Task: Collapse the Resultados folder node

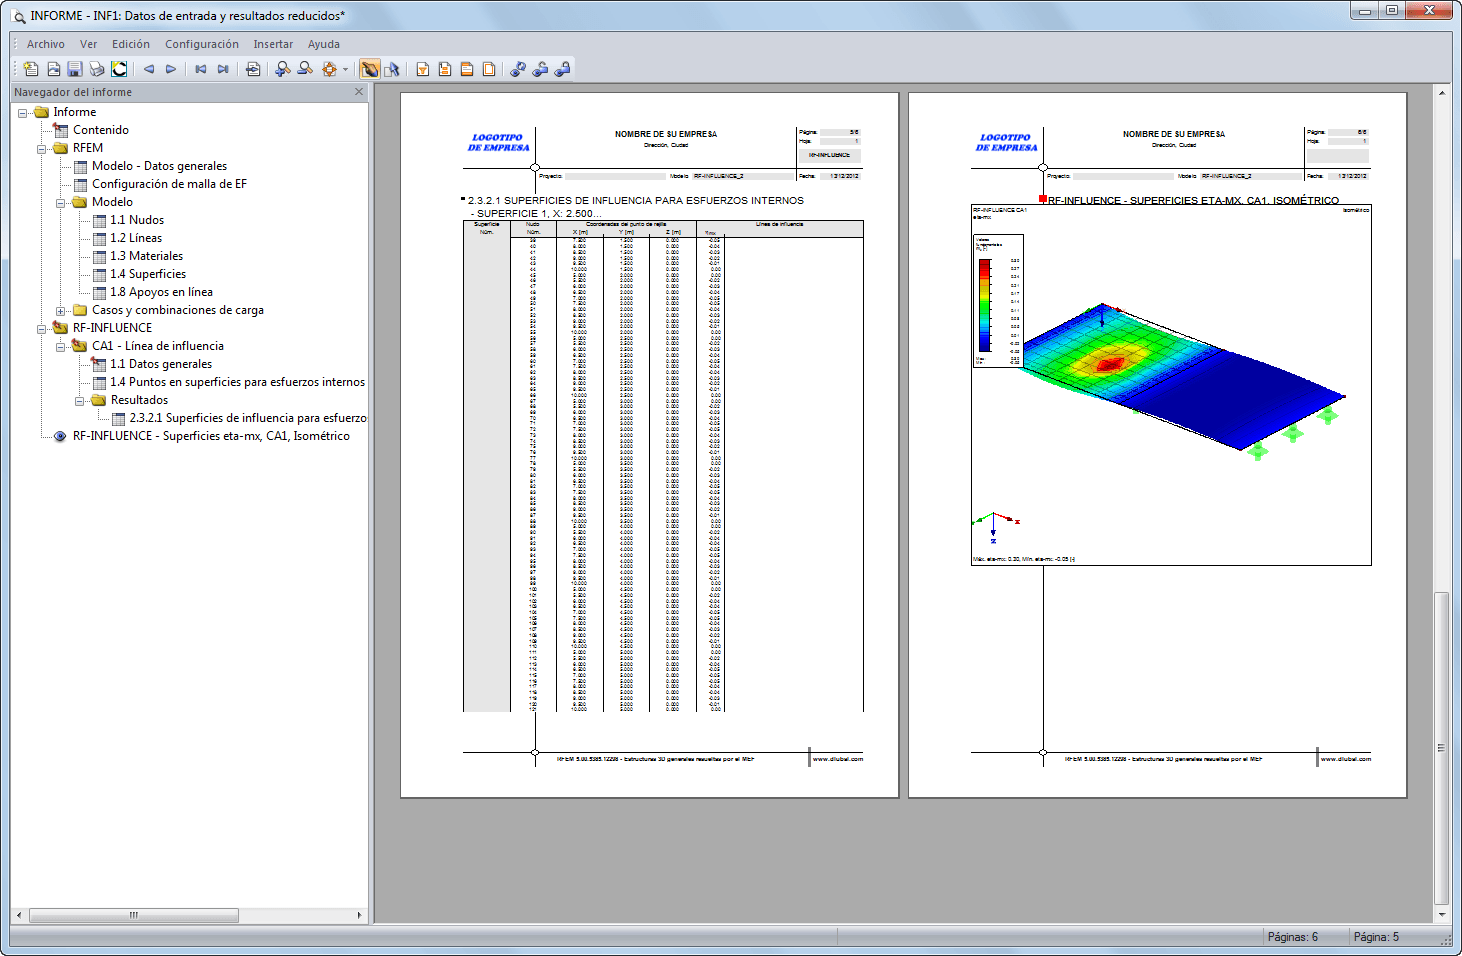Action: (79, 401)
